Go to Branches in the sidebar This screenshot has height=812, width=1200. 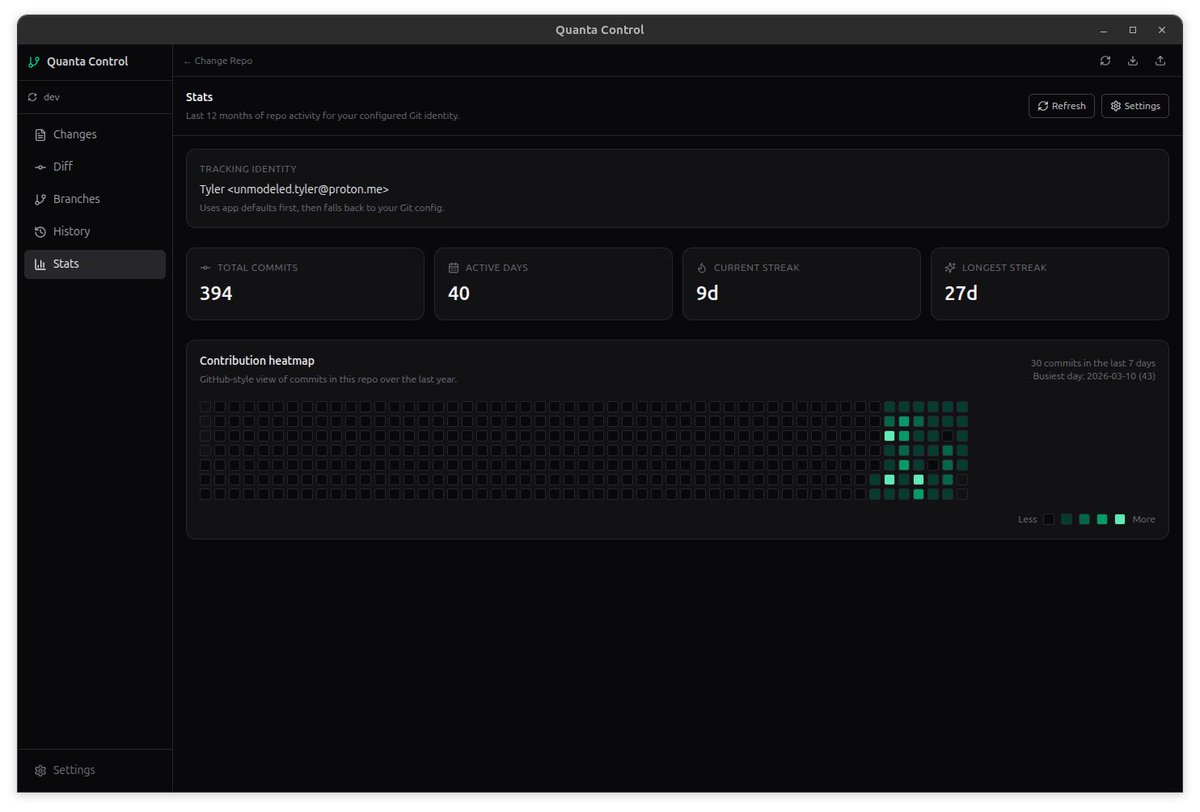(95, 199)
